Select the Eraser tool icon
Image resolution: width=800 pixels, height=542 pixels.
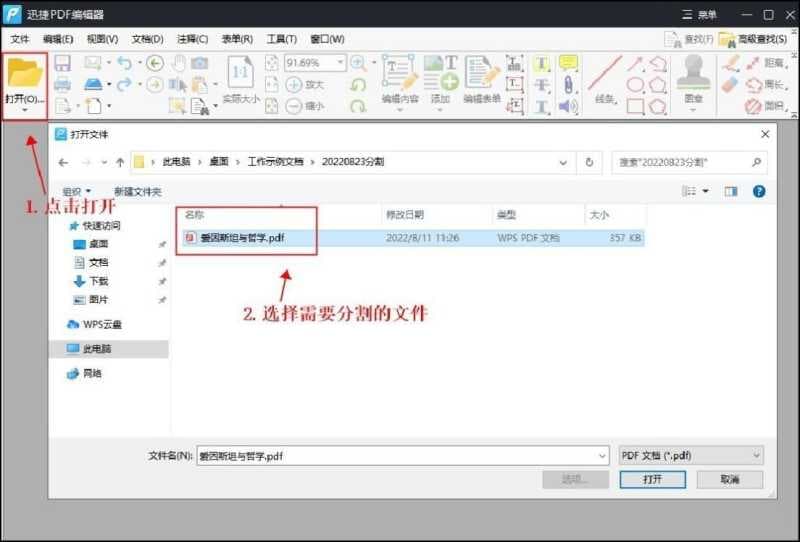tap(730, 85)
